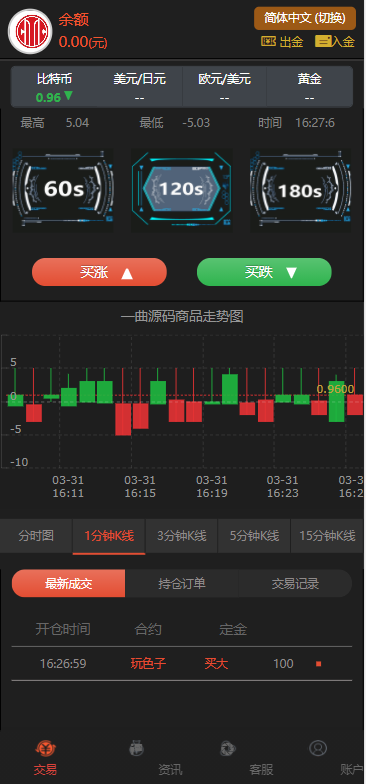The height and width of the screenshot is (784, 366).
Task: Select the 比特币 Bitcoin product tab
Action: coord(54,87)
